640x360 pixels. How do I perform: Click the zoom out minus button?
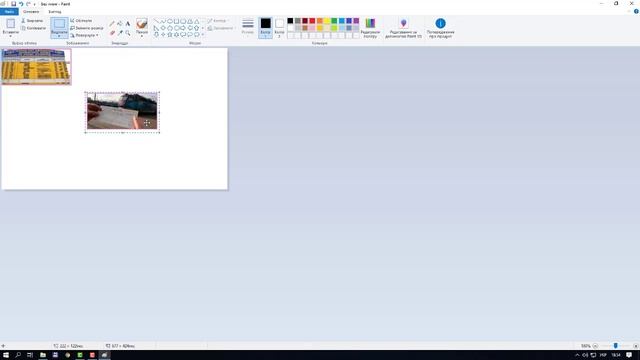pos(595,346)
